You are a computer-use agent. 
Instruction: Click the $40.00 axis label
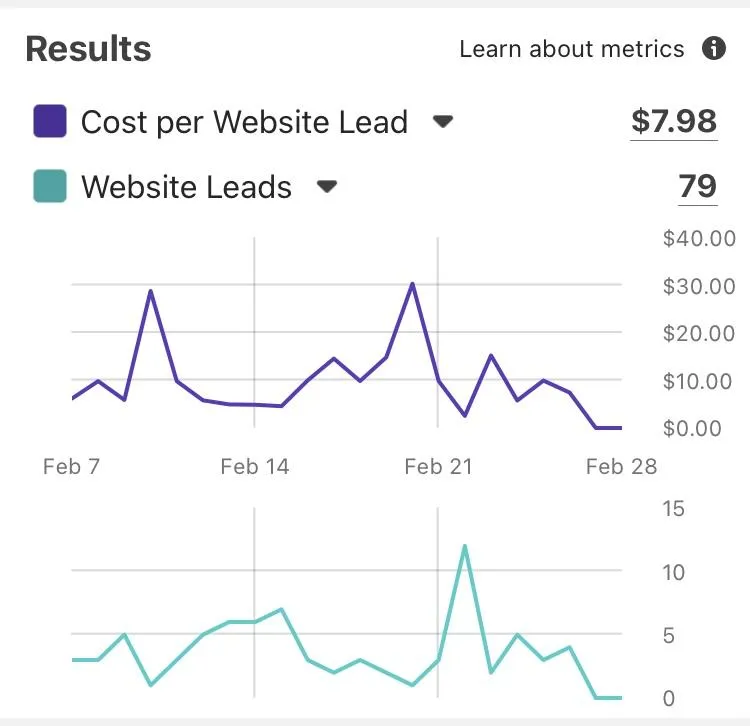point(699,238)
